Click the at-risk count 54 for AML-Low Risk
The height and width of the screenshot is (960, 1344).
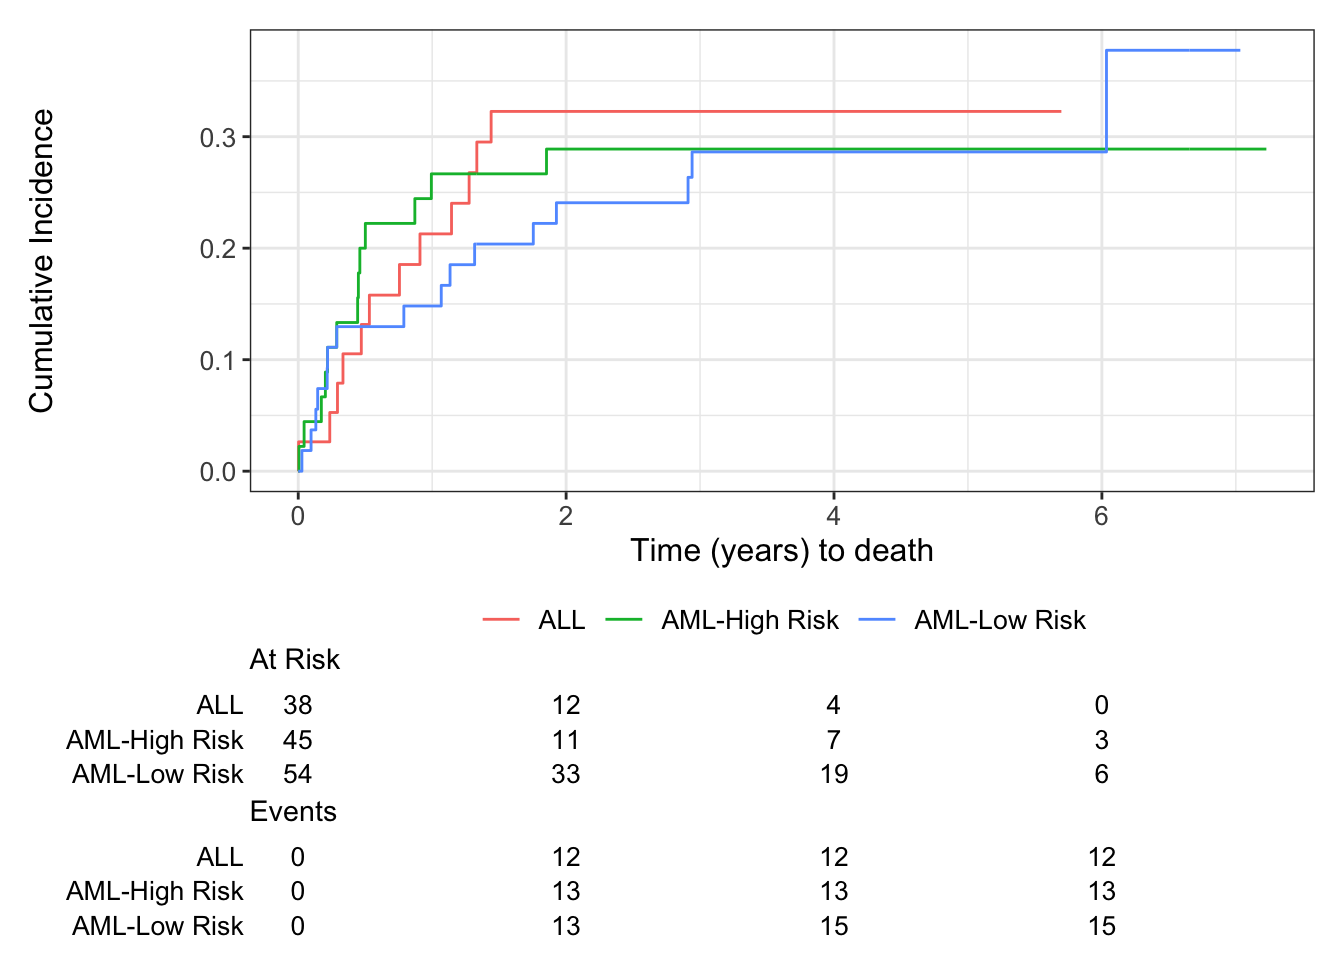pyautogui.click(x=298, y=774)
